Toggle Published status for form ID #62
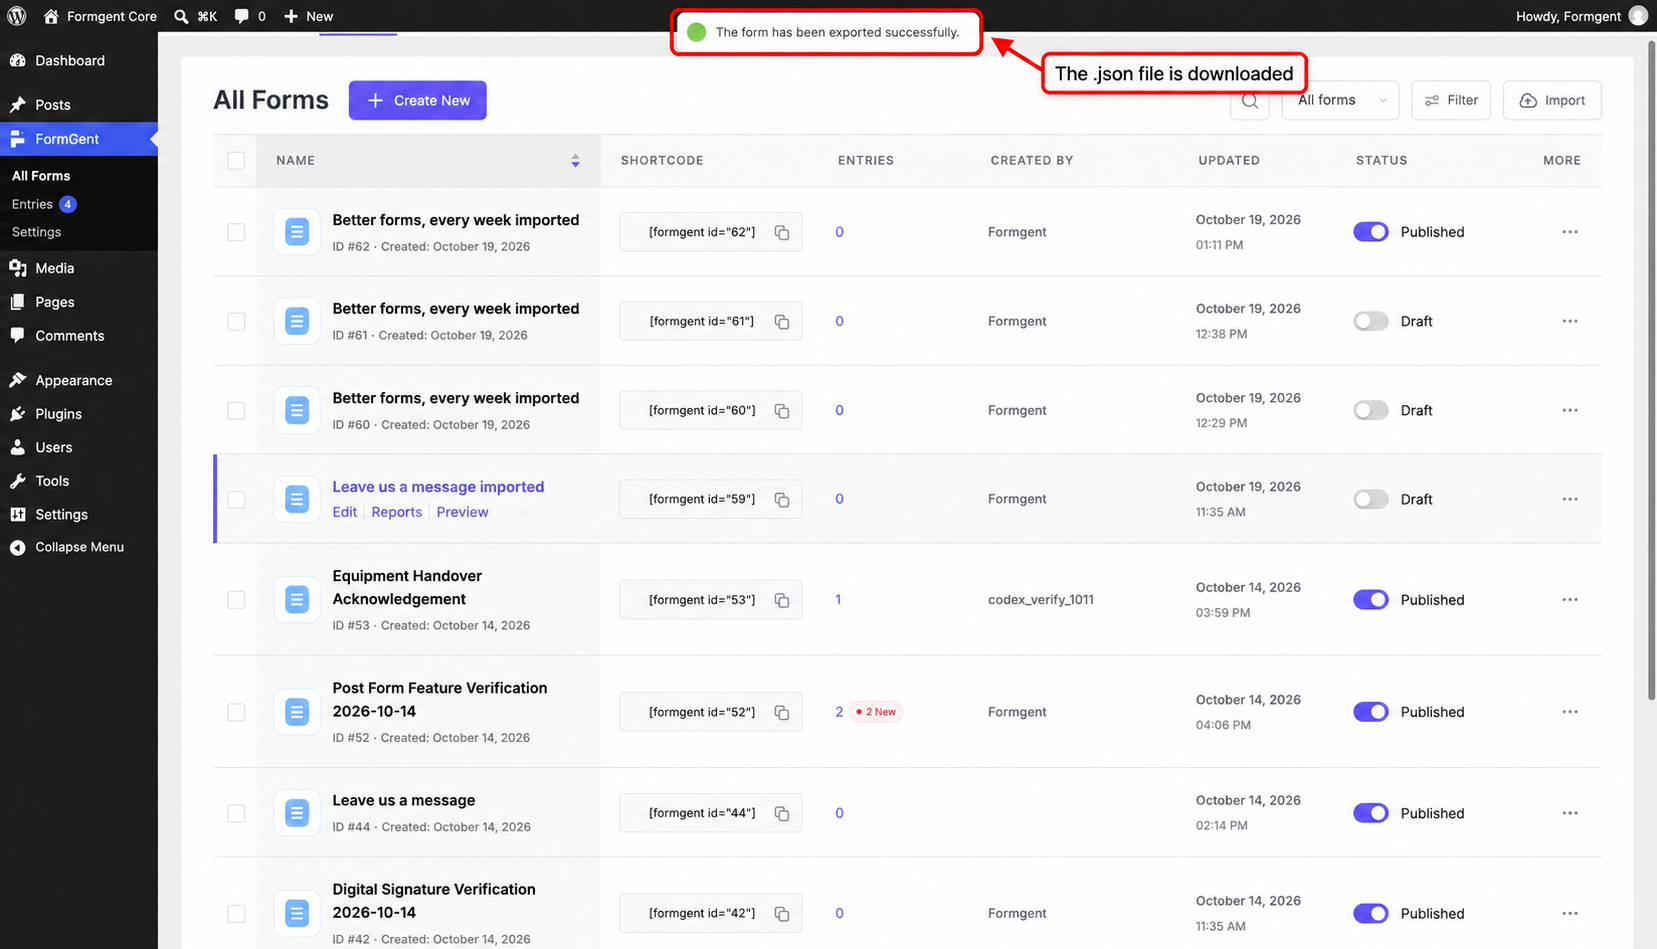Screen dimensions: 1657x949 pyautogui.click(x=1371, y=232)
